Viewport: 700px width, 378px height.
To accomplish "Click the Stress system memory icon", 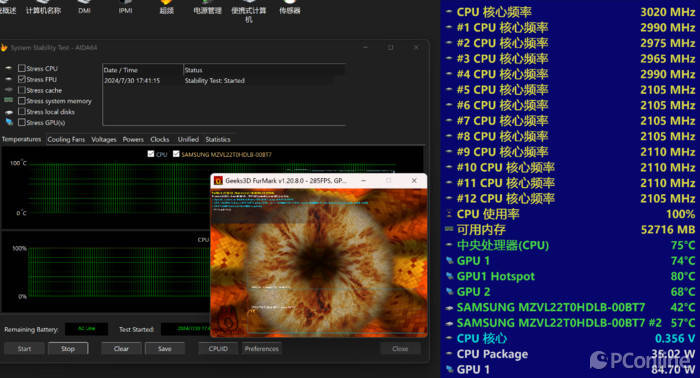I will [9, 101].
